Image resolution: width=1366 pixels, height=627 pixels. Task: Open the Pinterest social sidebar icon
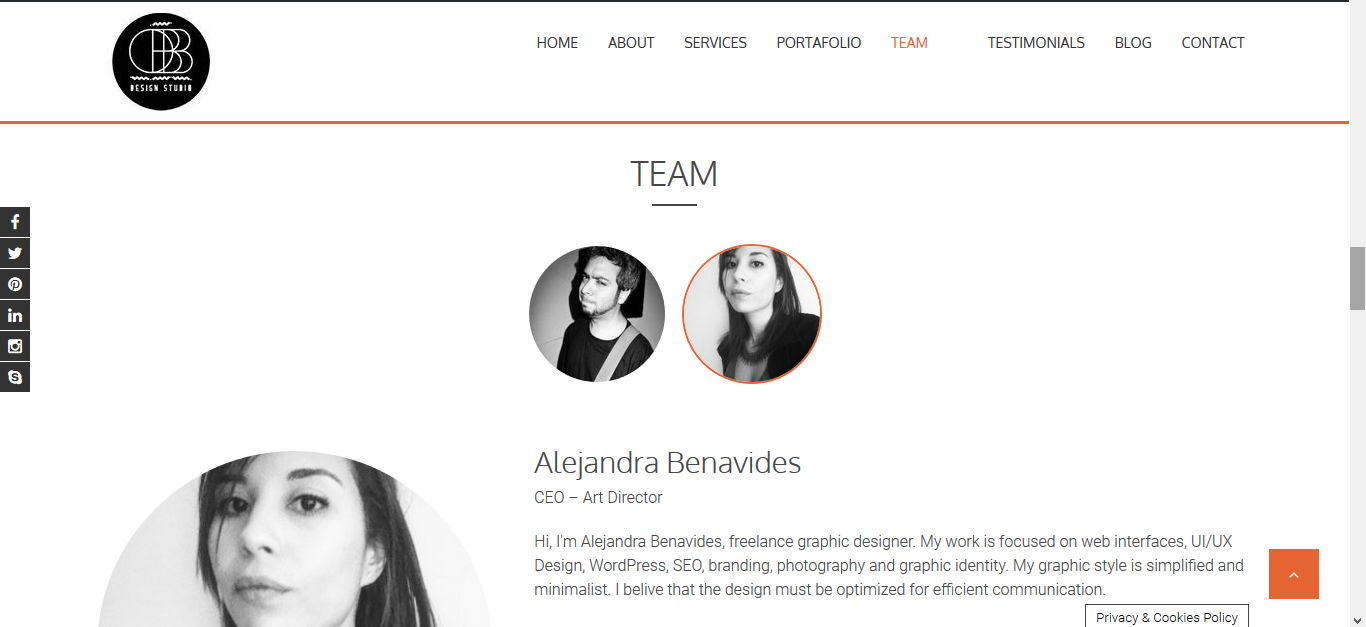15,284
